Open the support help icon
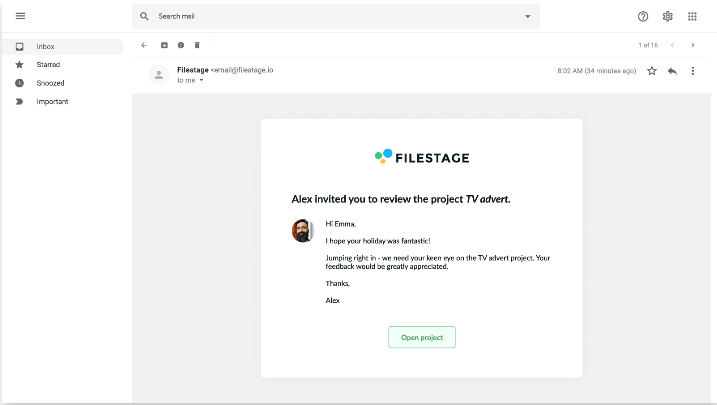 tap(643, 16)
